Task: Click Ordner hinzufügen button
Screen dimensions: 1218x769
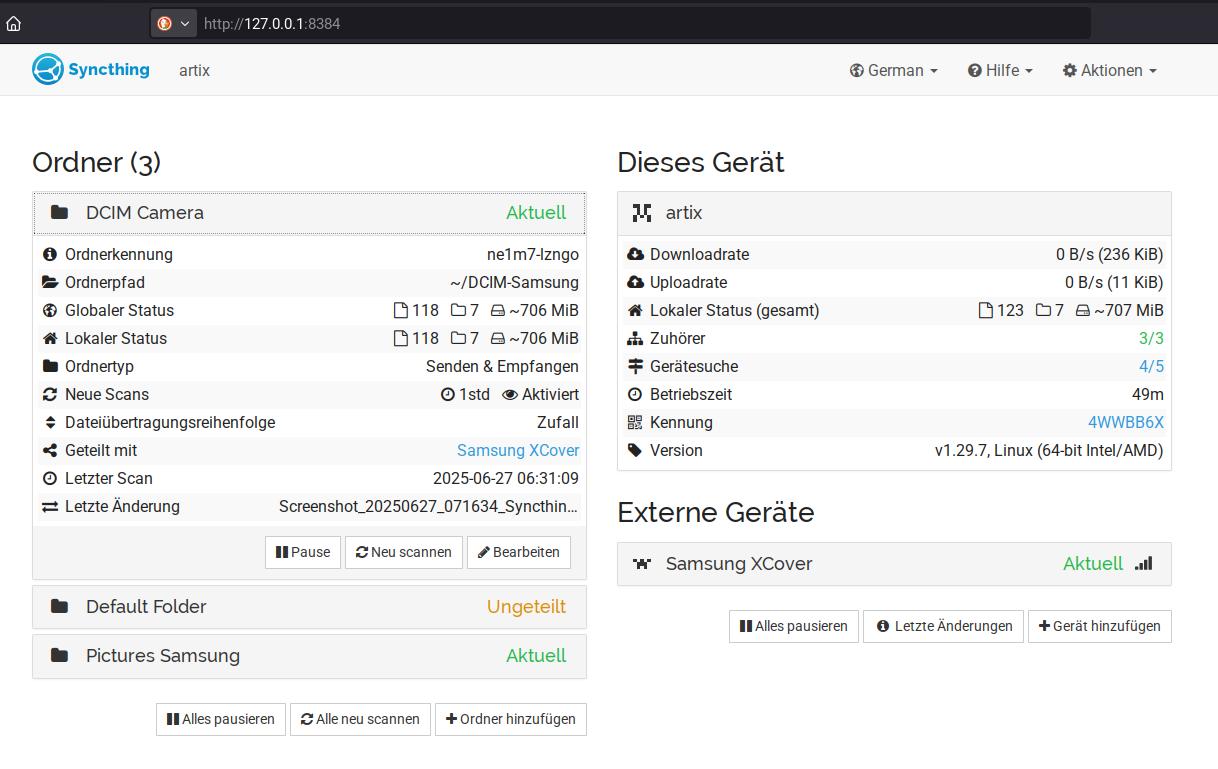Action: coord(511,719)
